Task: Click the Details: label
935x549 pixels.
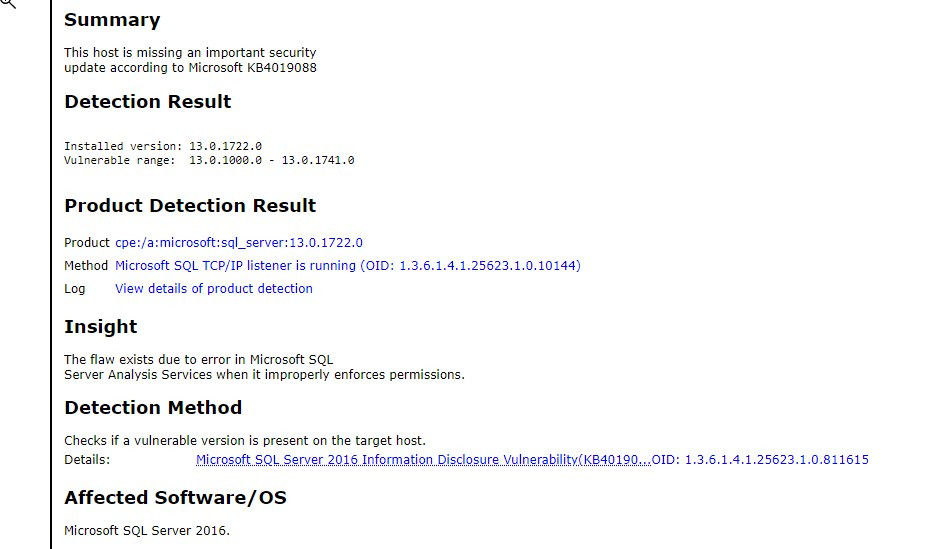Action: pos(87,460)
